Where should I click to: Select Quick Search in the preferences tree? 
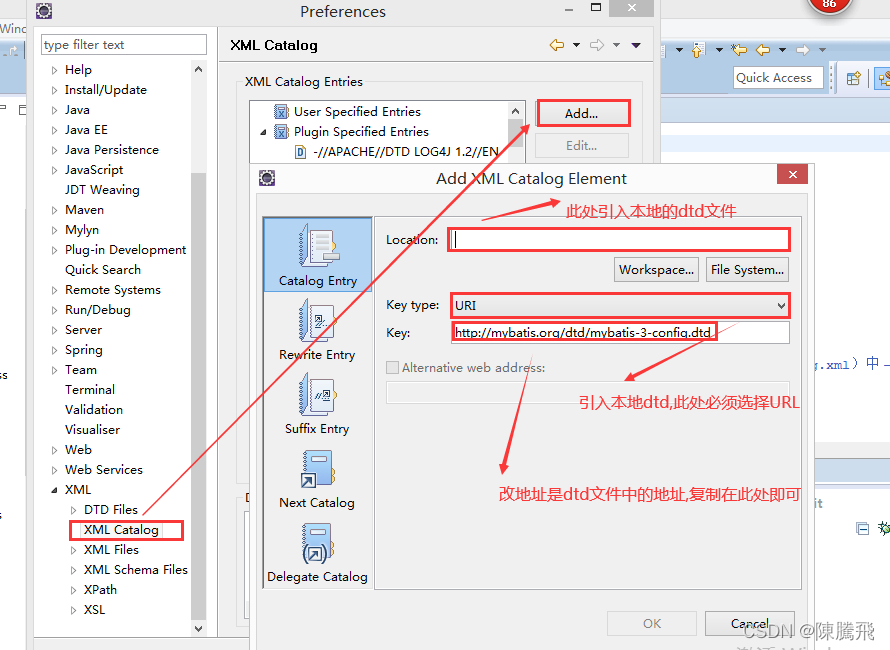pos(103,270)
